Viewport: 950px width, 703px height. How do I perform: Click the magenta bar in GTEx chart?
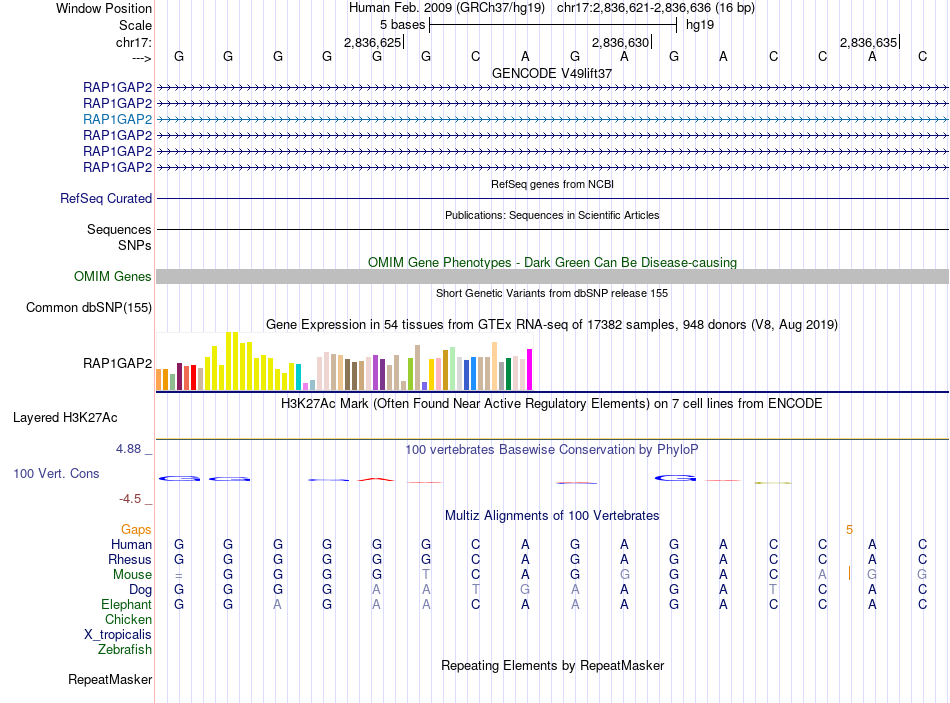530,370
